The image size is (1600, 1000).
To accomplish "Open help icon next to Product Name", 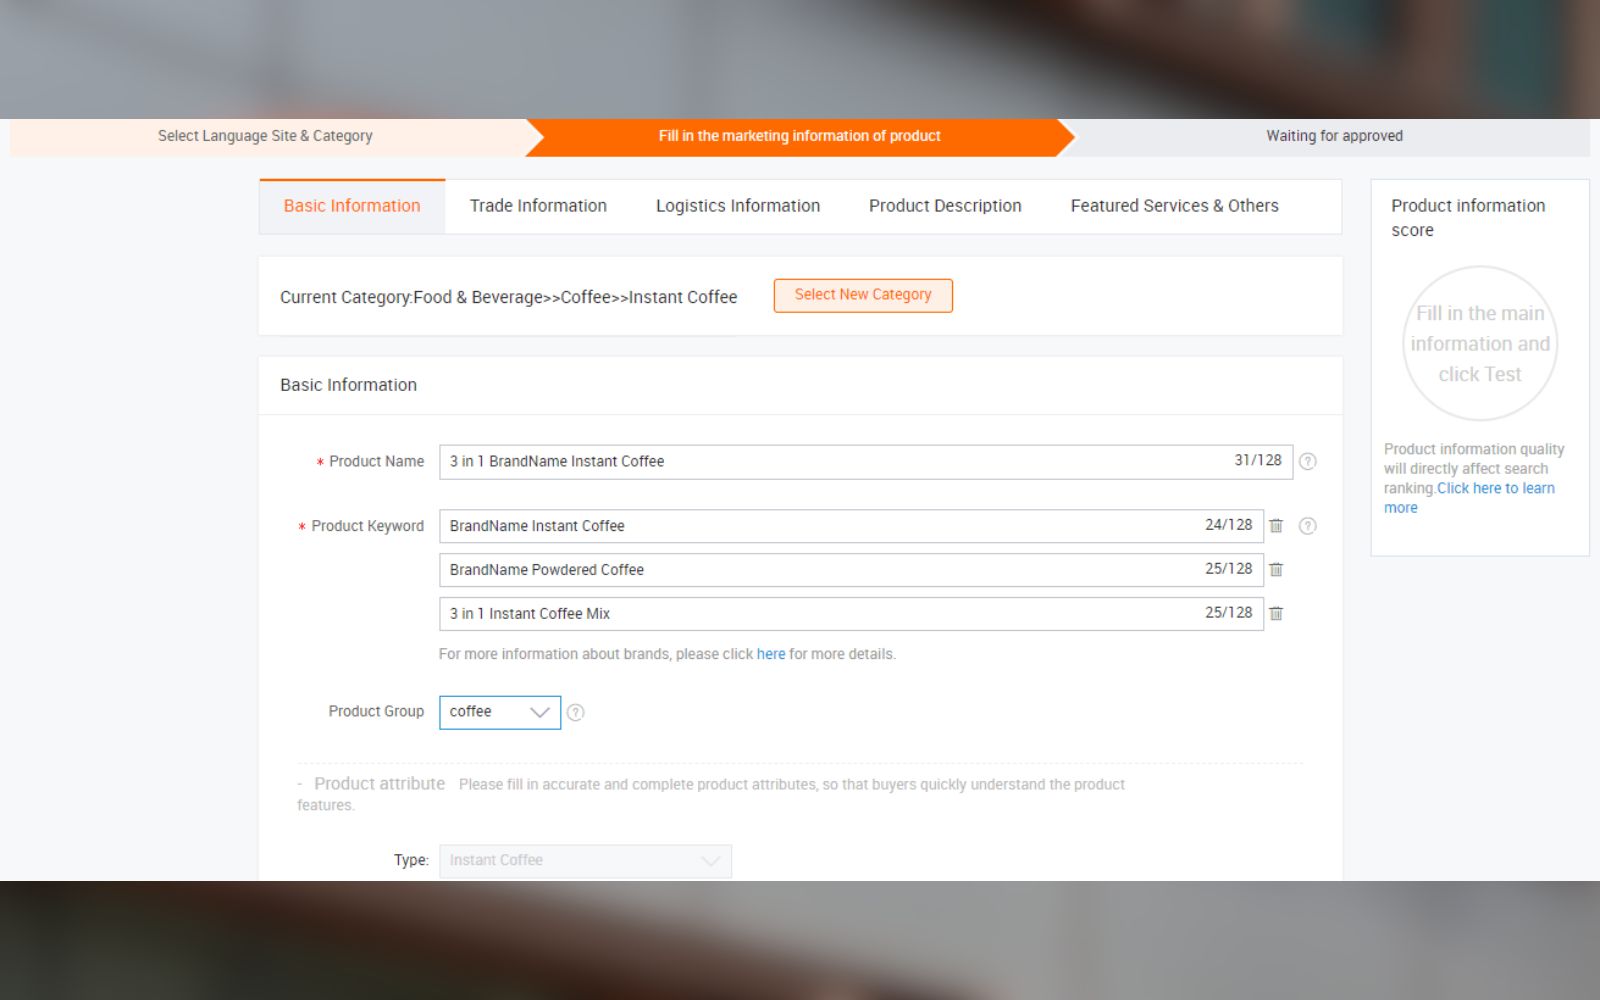I will point(1307,461).
